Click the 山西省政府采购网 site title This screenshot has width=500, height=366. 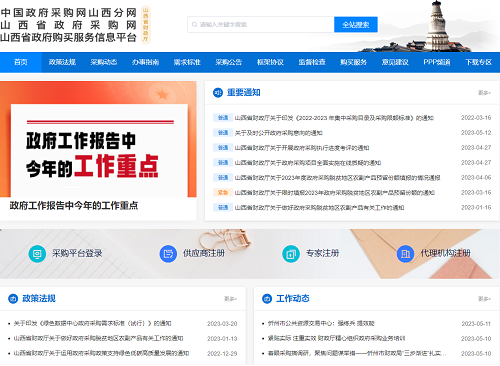click(68, 25)
